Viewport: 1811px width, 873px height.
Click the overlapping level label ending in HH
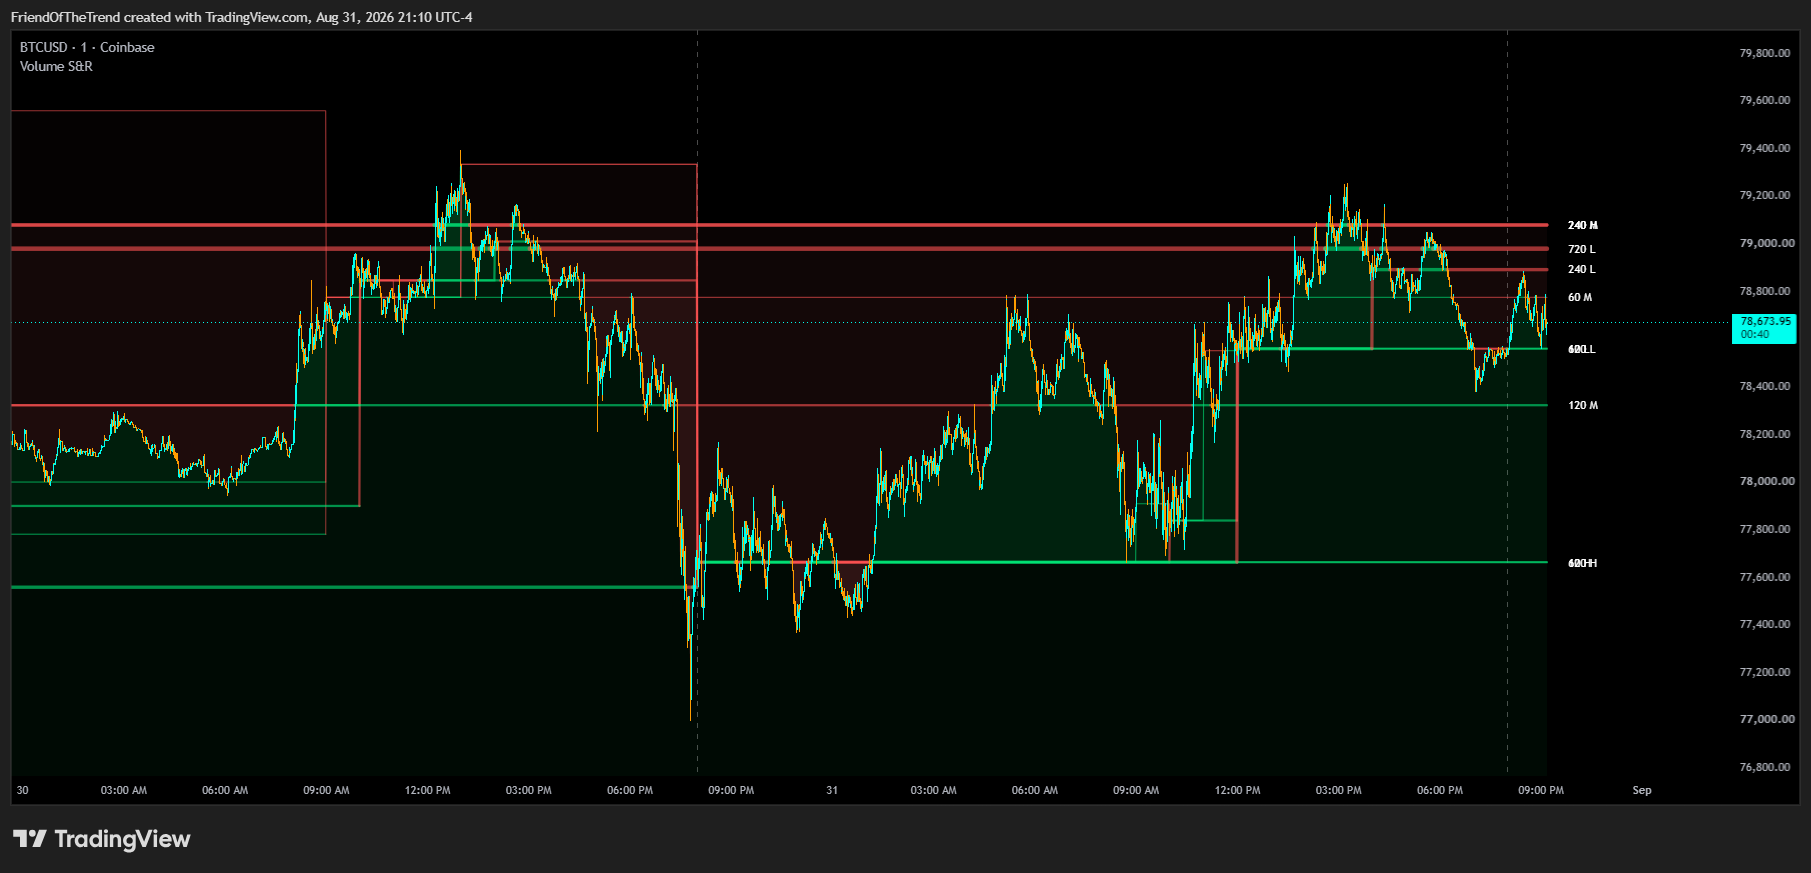point(1583,563)
